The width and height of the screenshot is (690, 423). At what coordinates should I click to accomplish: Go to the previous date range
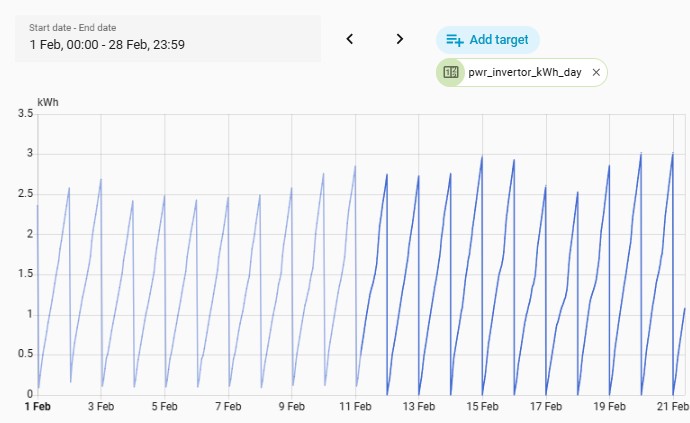coord(350,39)
